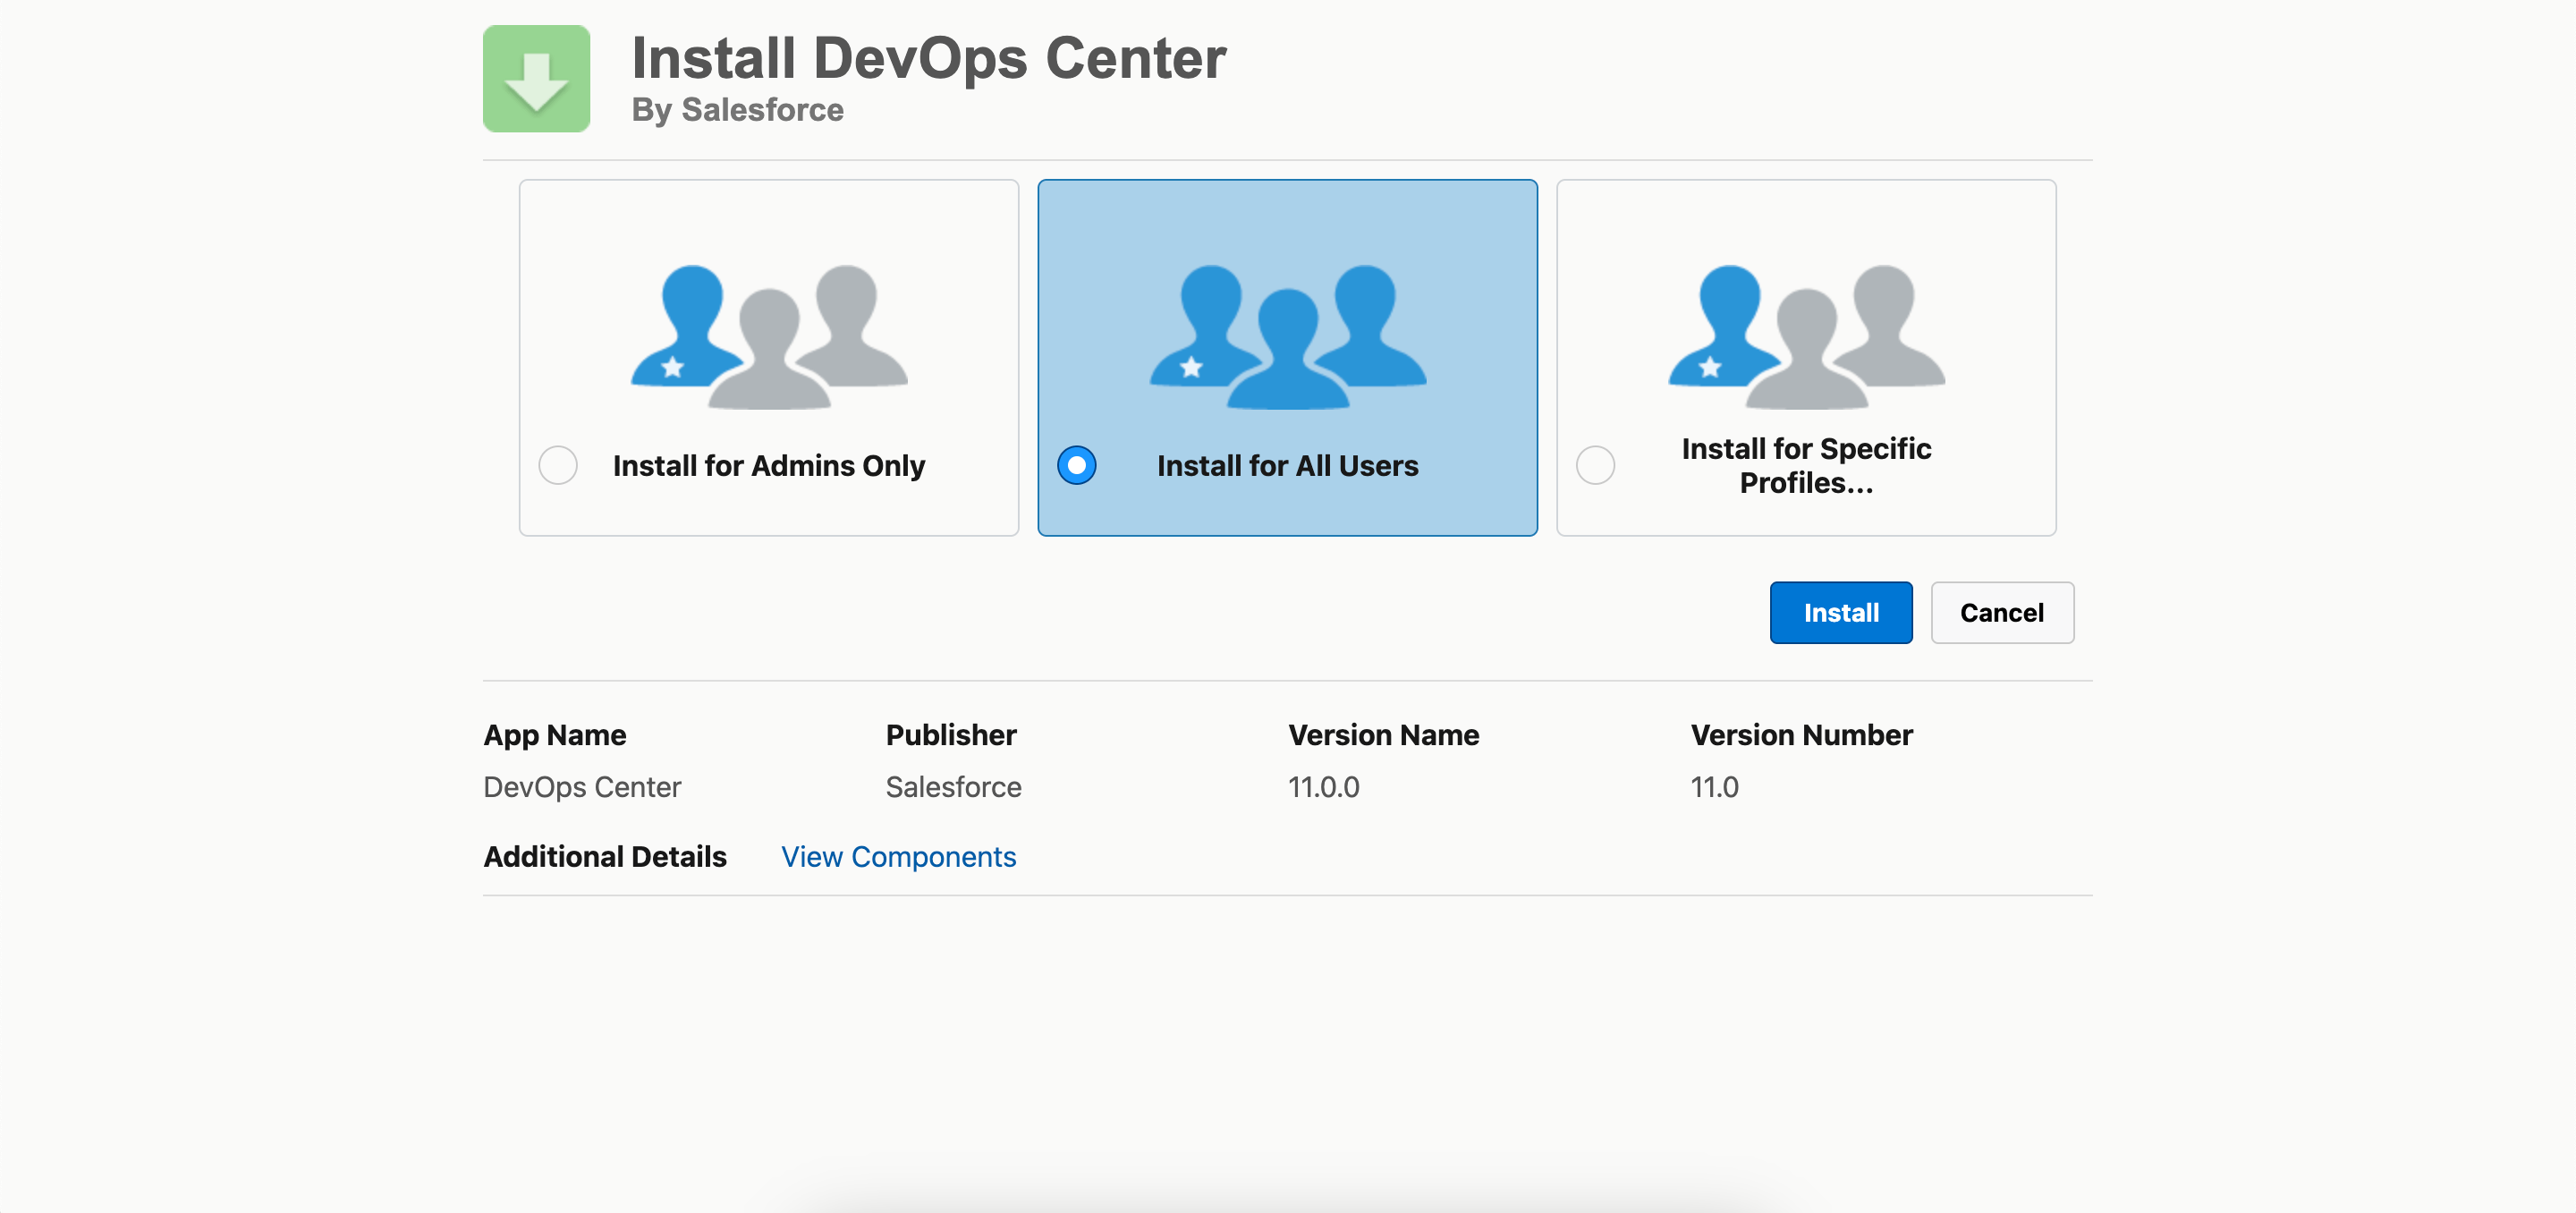Click the By Salesforce subtitle
Screen dimensions: 2576x1213
[x=738, y=110]
